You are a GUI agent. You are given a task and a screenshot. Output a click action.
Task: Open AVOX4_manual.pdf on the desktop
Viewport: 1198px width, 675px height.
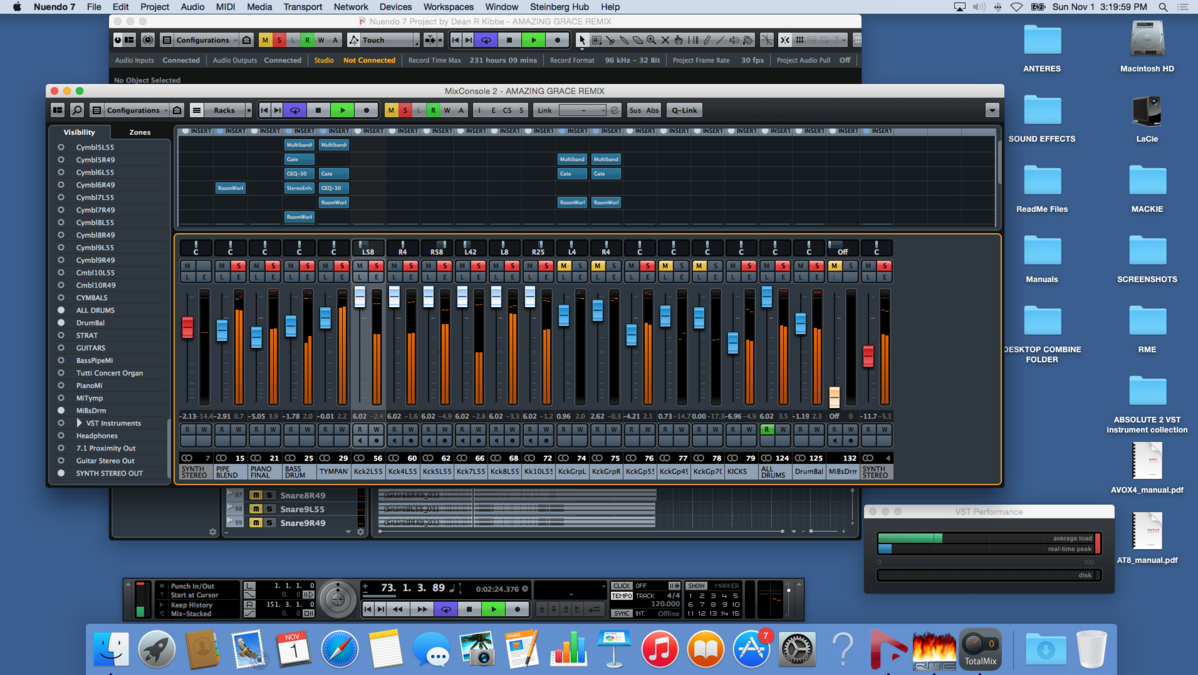[1147, 468]
